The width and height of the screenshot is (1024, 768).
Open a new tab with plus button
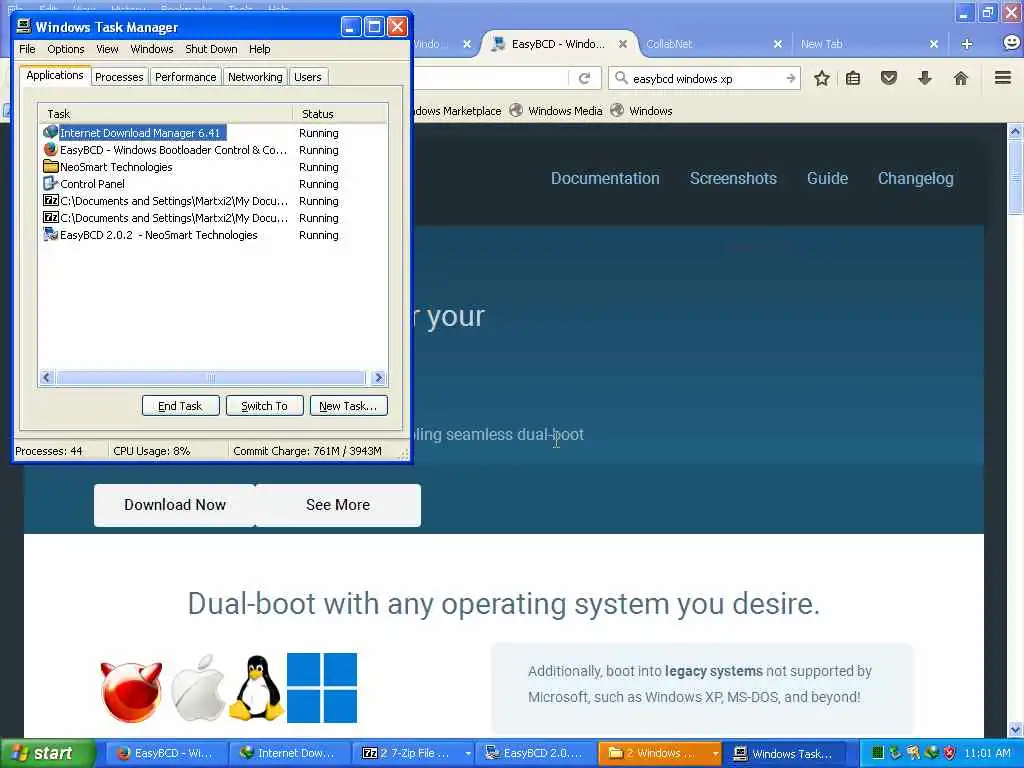pos(967,44)
